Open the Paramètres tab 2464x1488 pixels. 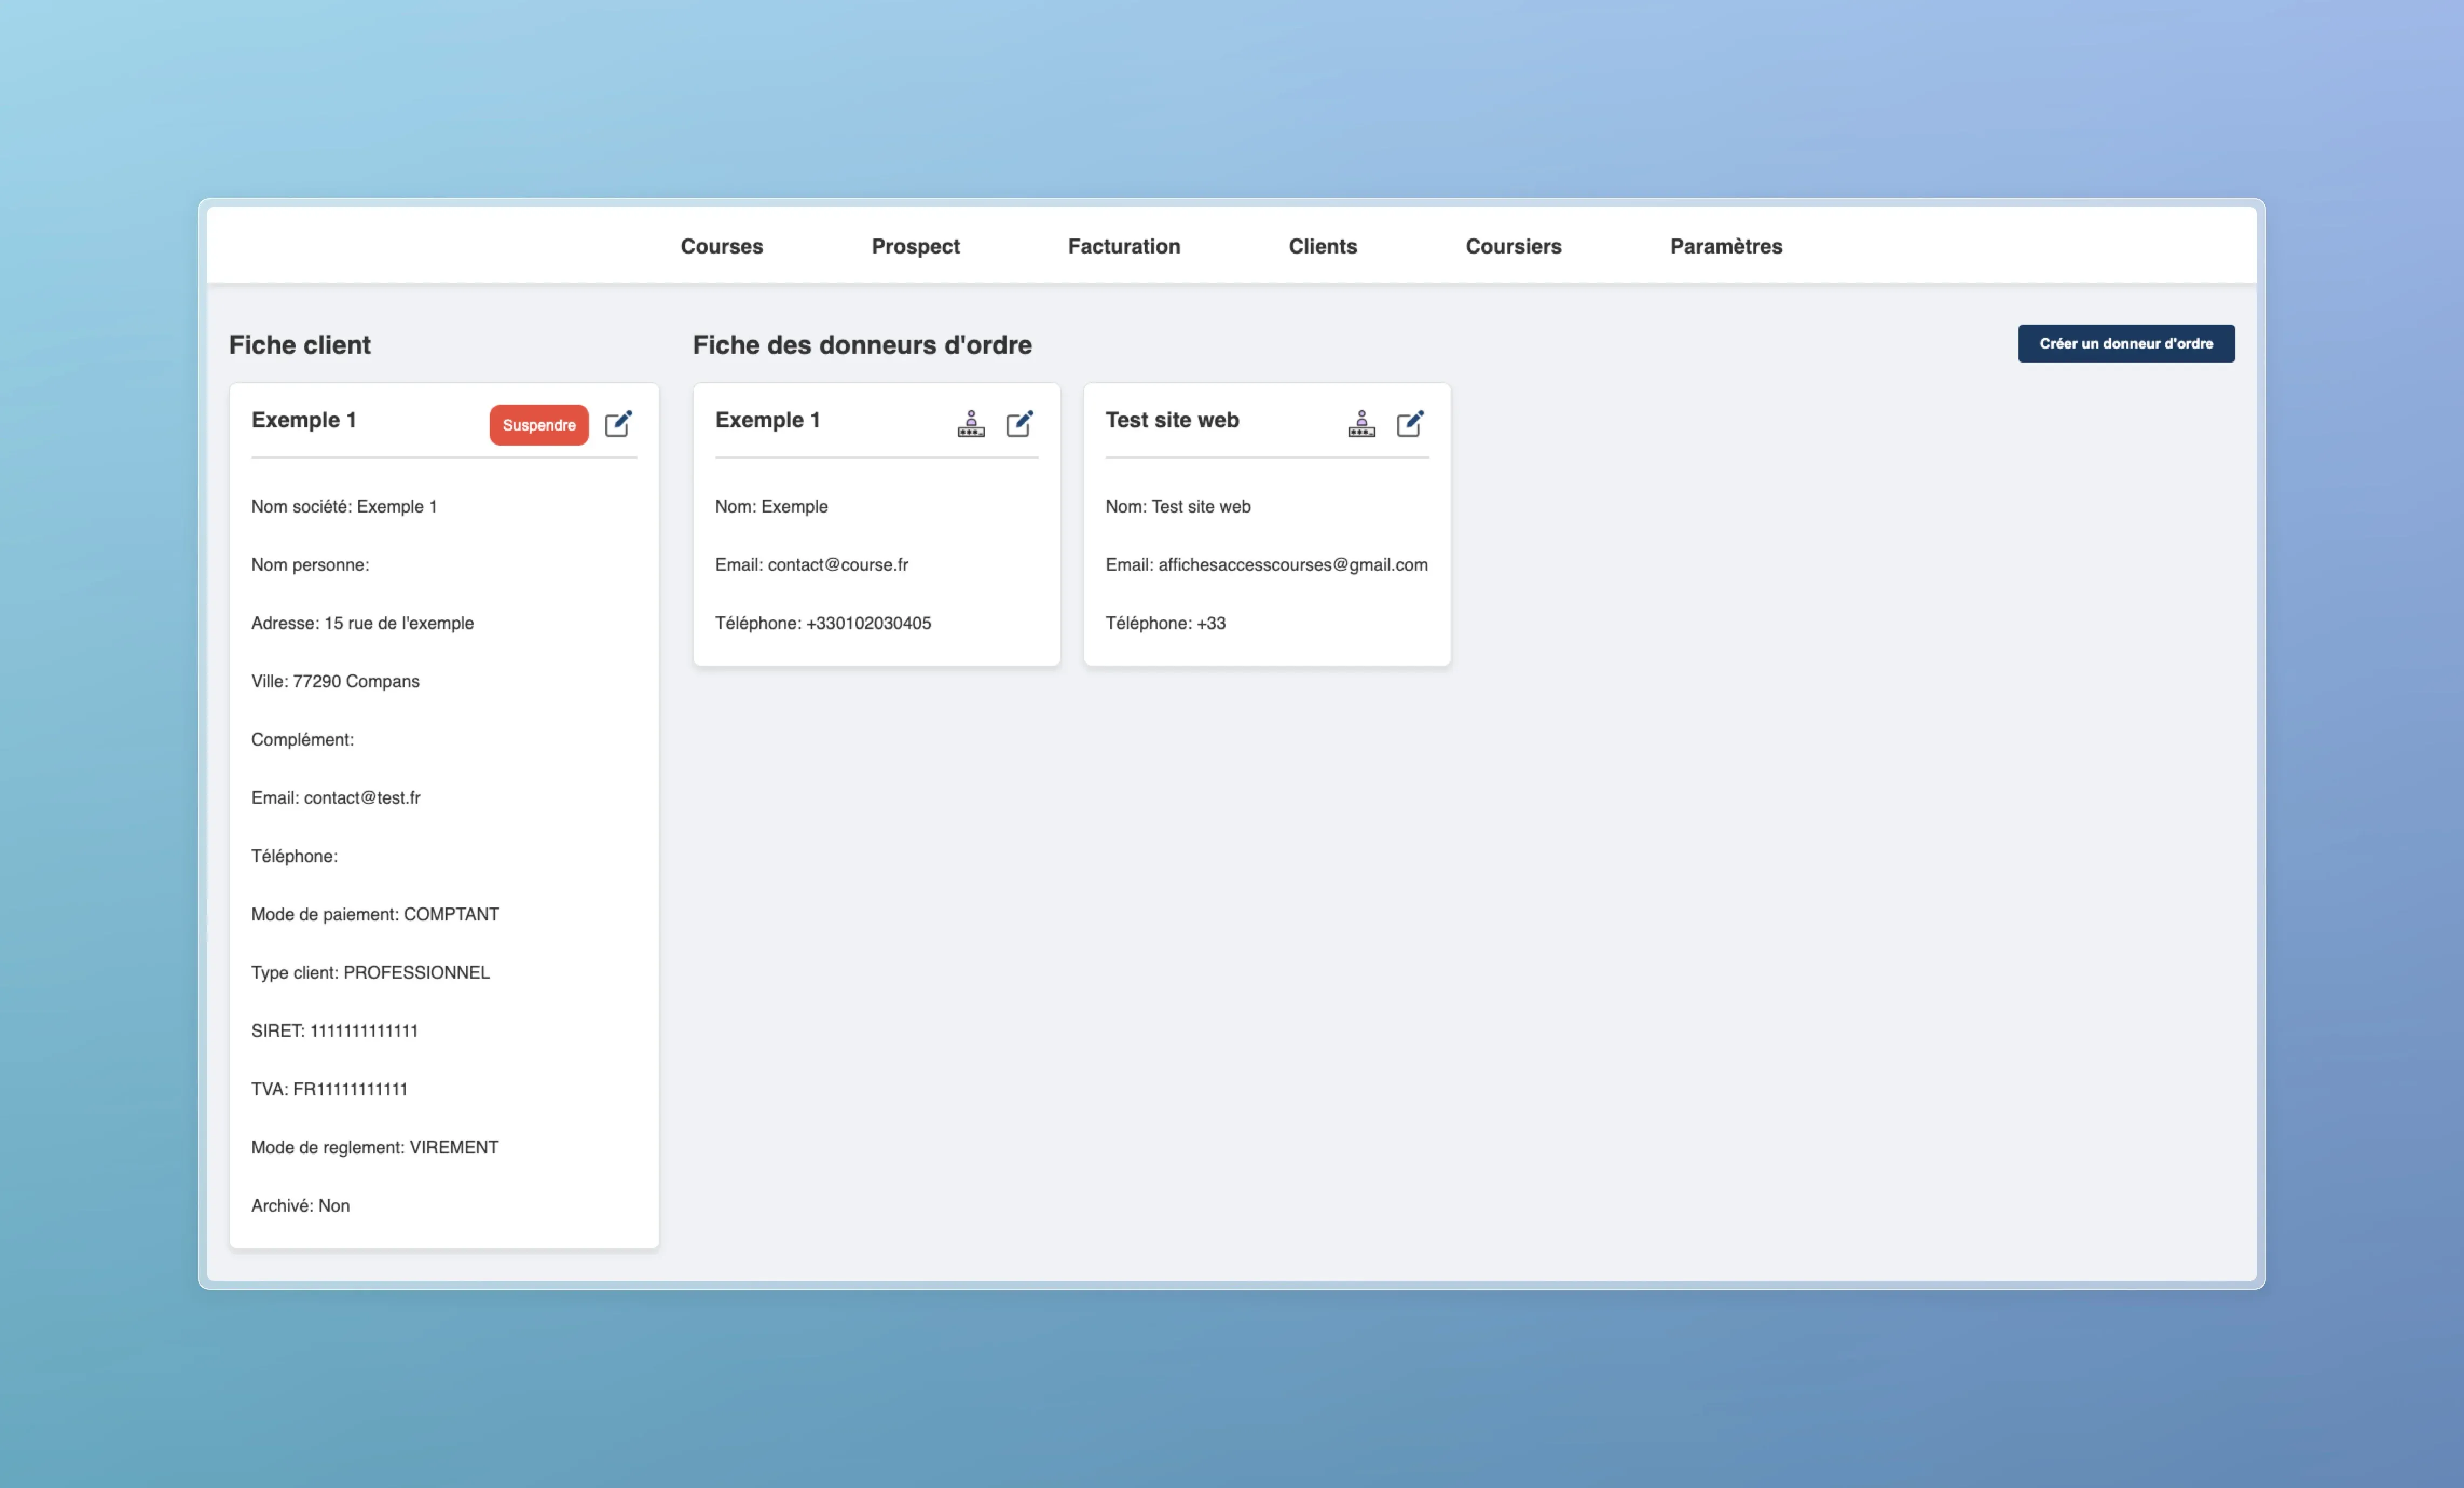pos(1725,246)
